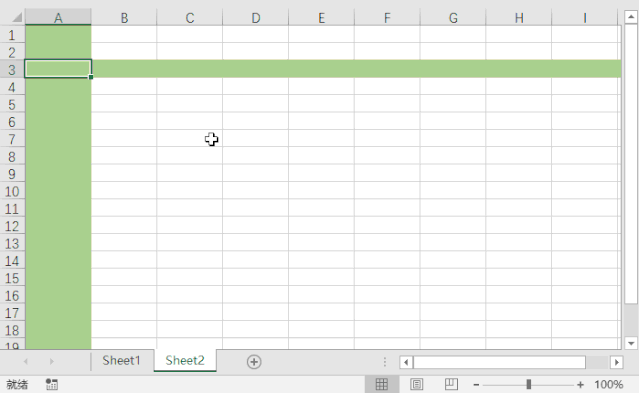Click vertical scrollbar up arrow
Screen dimensions: 639x393
[631, 17]
